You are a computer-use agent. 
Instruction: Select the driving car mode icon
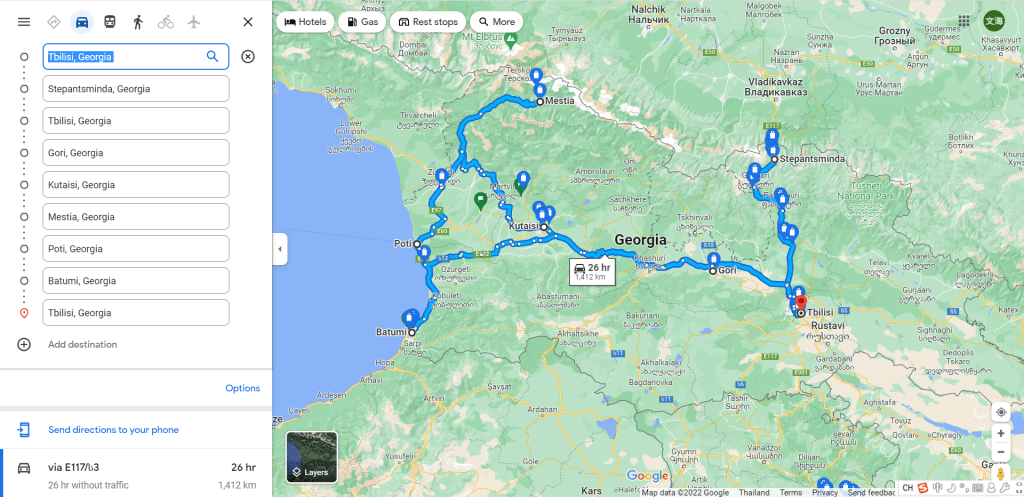coord(82,22)
